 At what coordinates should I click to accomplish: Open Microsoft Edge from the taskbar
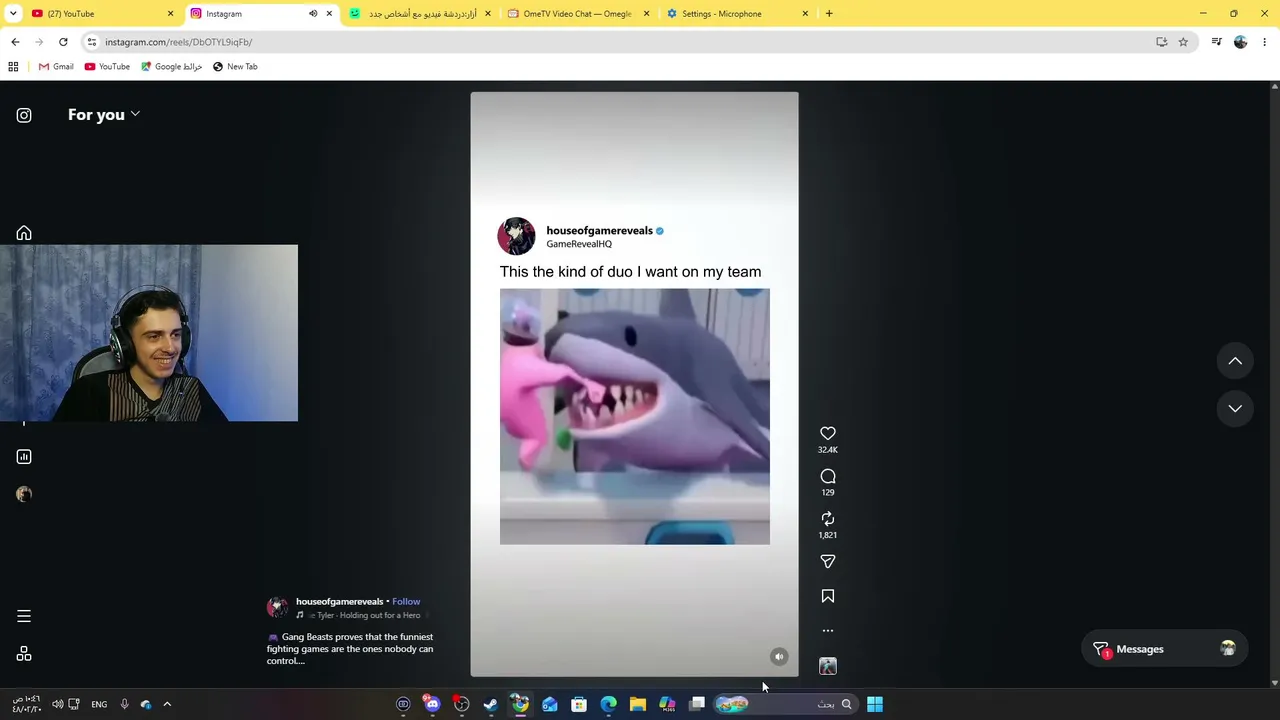608,704
